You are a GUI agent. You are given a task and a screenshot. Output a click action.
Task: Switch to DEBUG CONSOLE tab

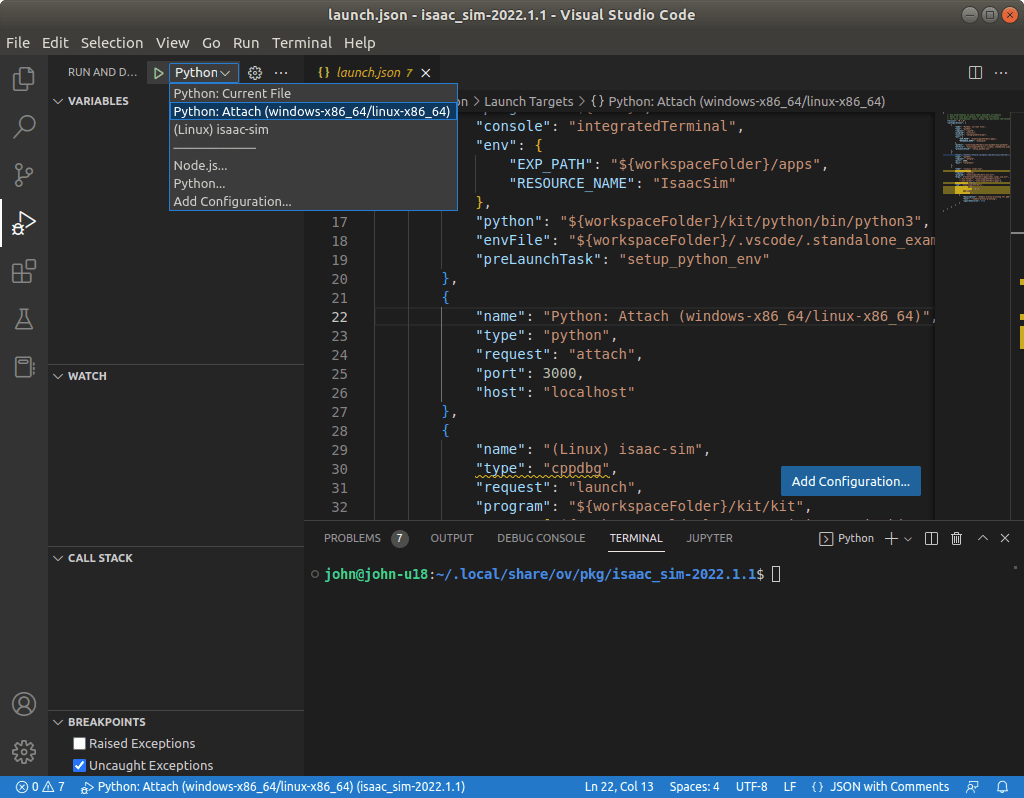tap(541, 538)
